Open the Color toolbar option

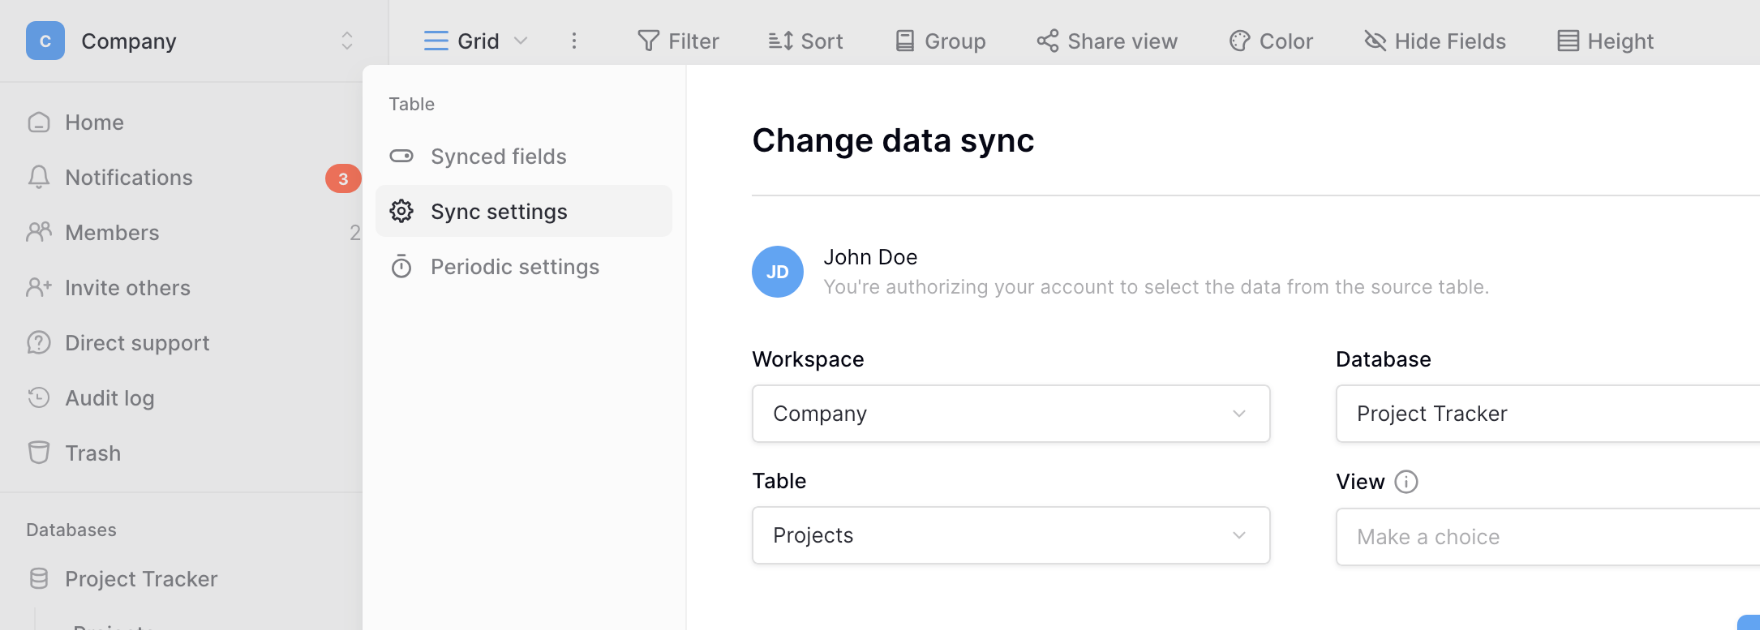pyautogui.click(x=1271, y=41)
